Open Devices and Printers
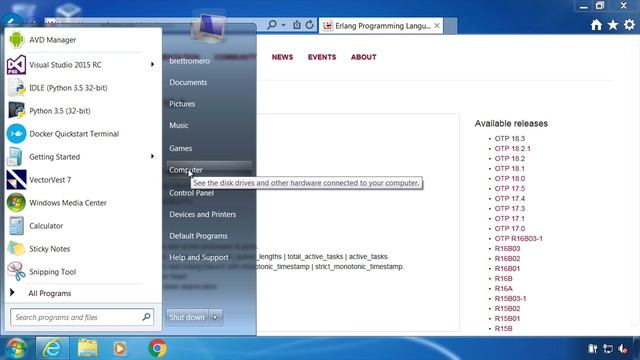The image size is (640, 360). click(202, 214)
